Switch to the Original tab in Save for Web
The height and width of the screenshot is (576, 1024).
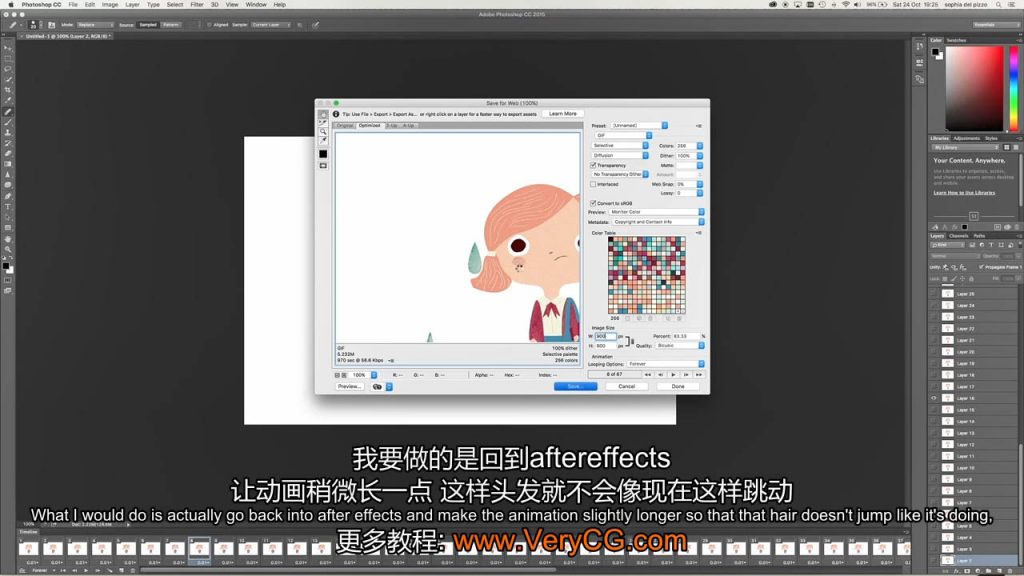345,125
